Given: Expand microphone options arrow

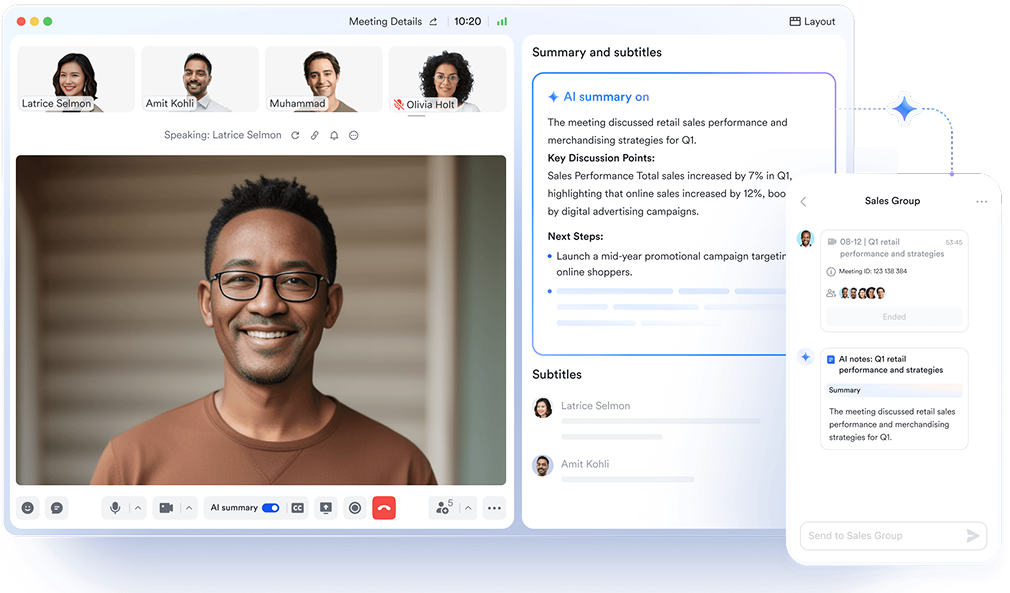Looking at the screenshot, I should click(138, 508).
